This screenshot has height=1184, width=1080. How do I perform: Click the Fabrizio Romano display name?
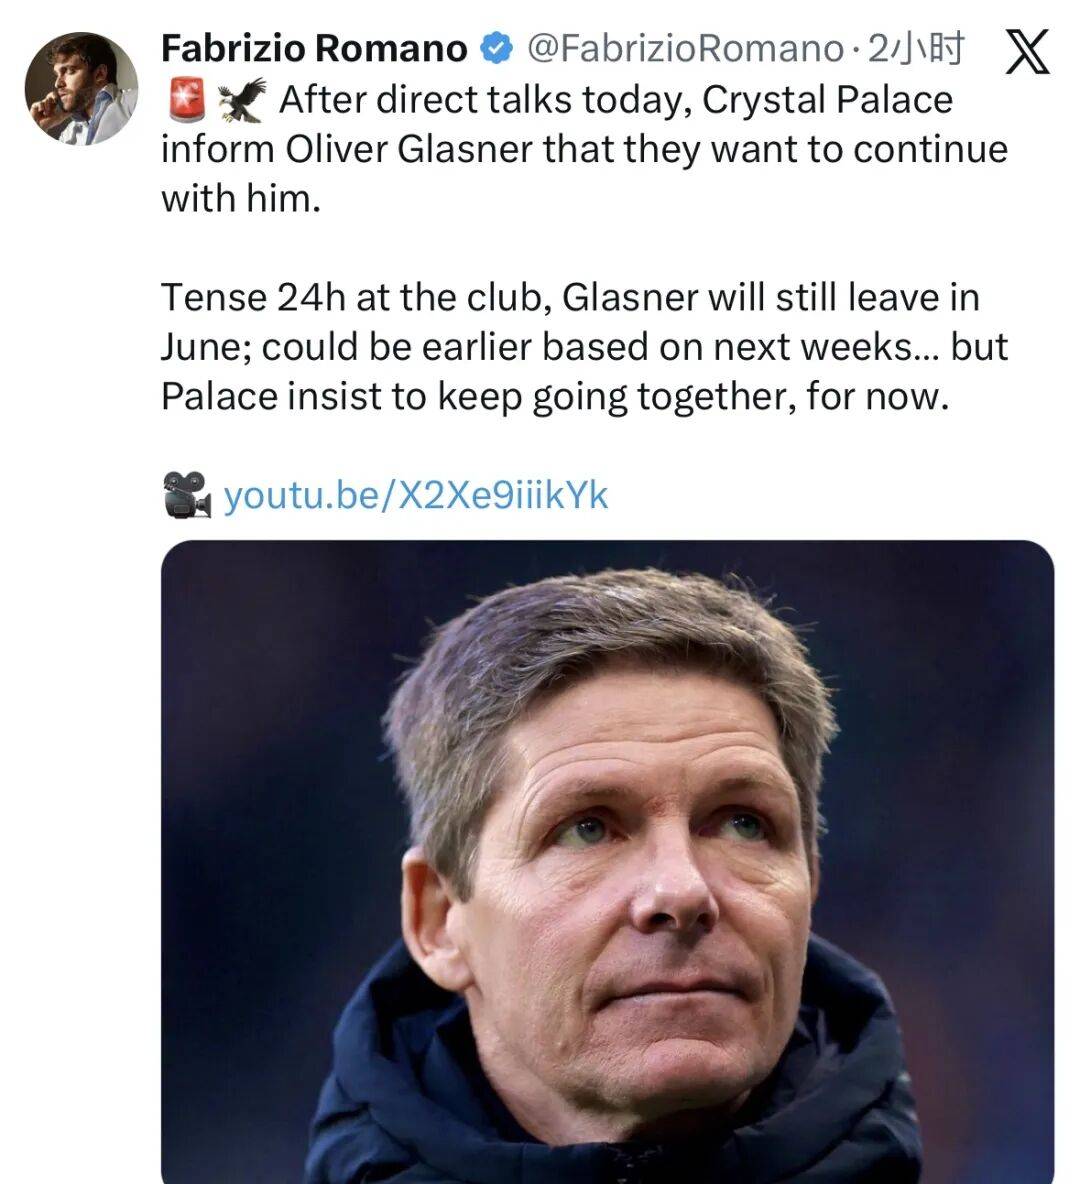coord(314,48)
